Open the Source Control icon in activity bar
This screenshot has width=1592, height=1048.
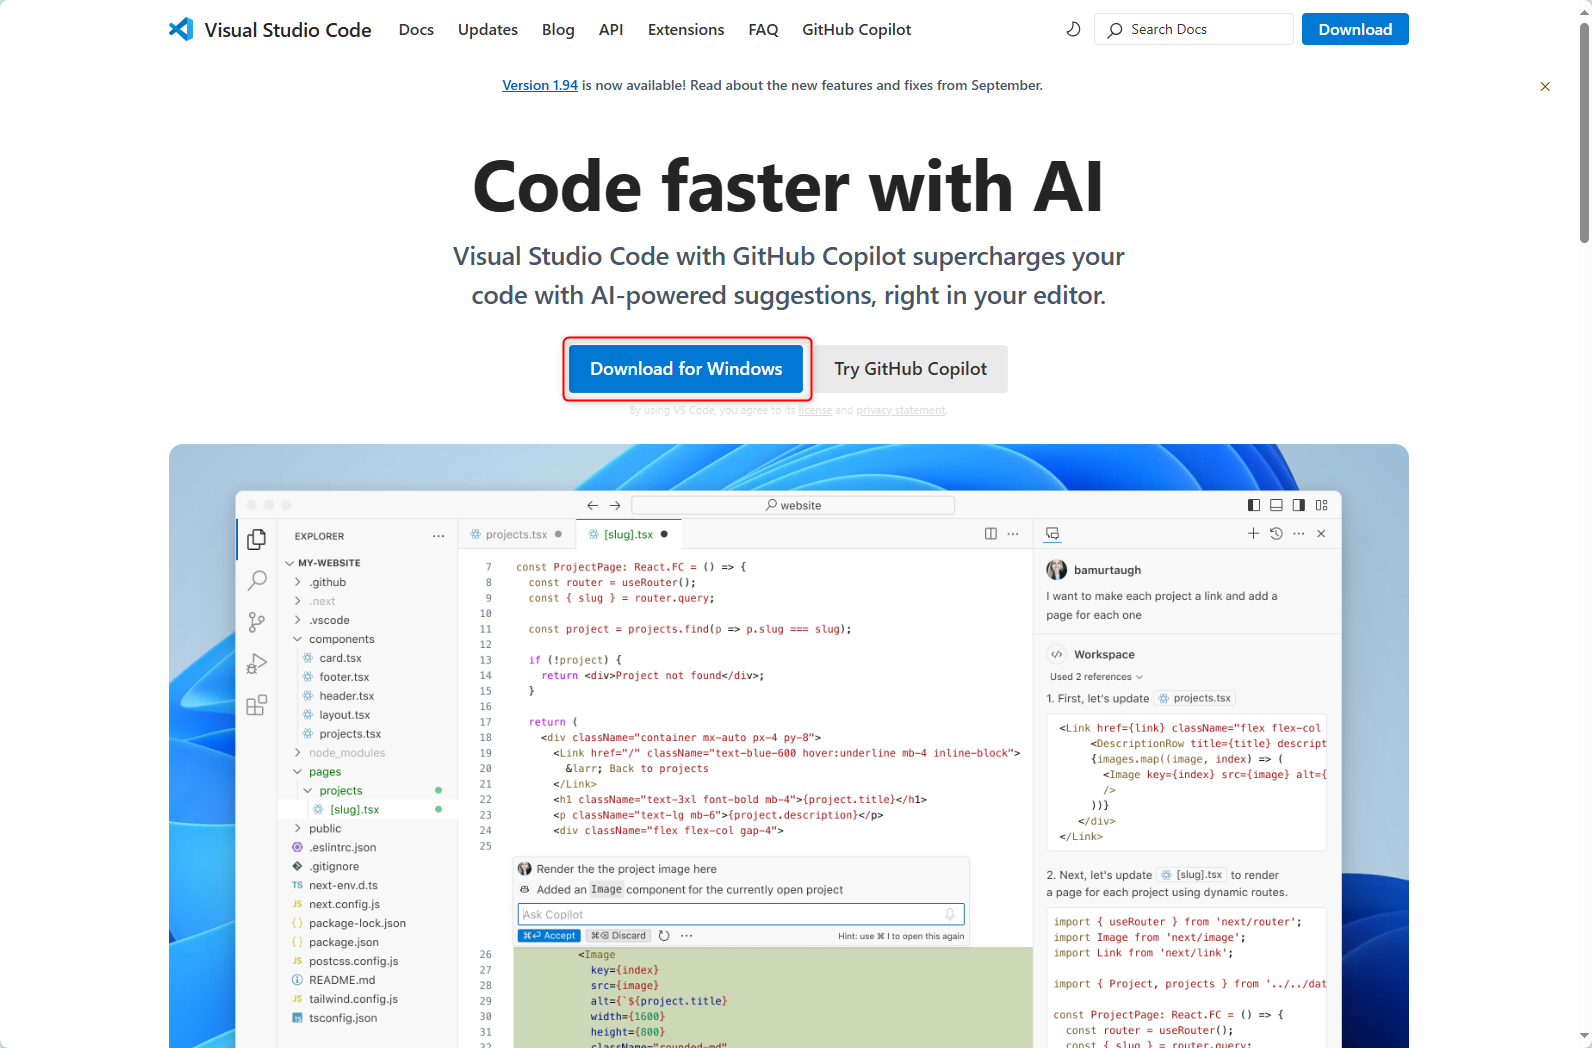(257, 622)
